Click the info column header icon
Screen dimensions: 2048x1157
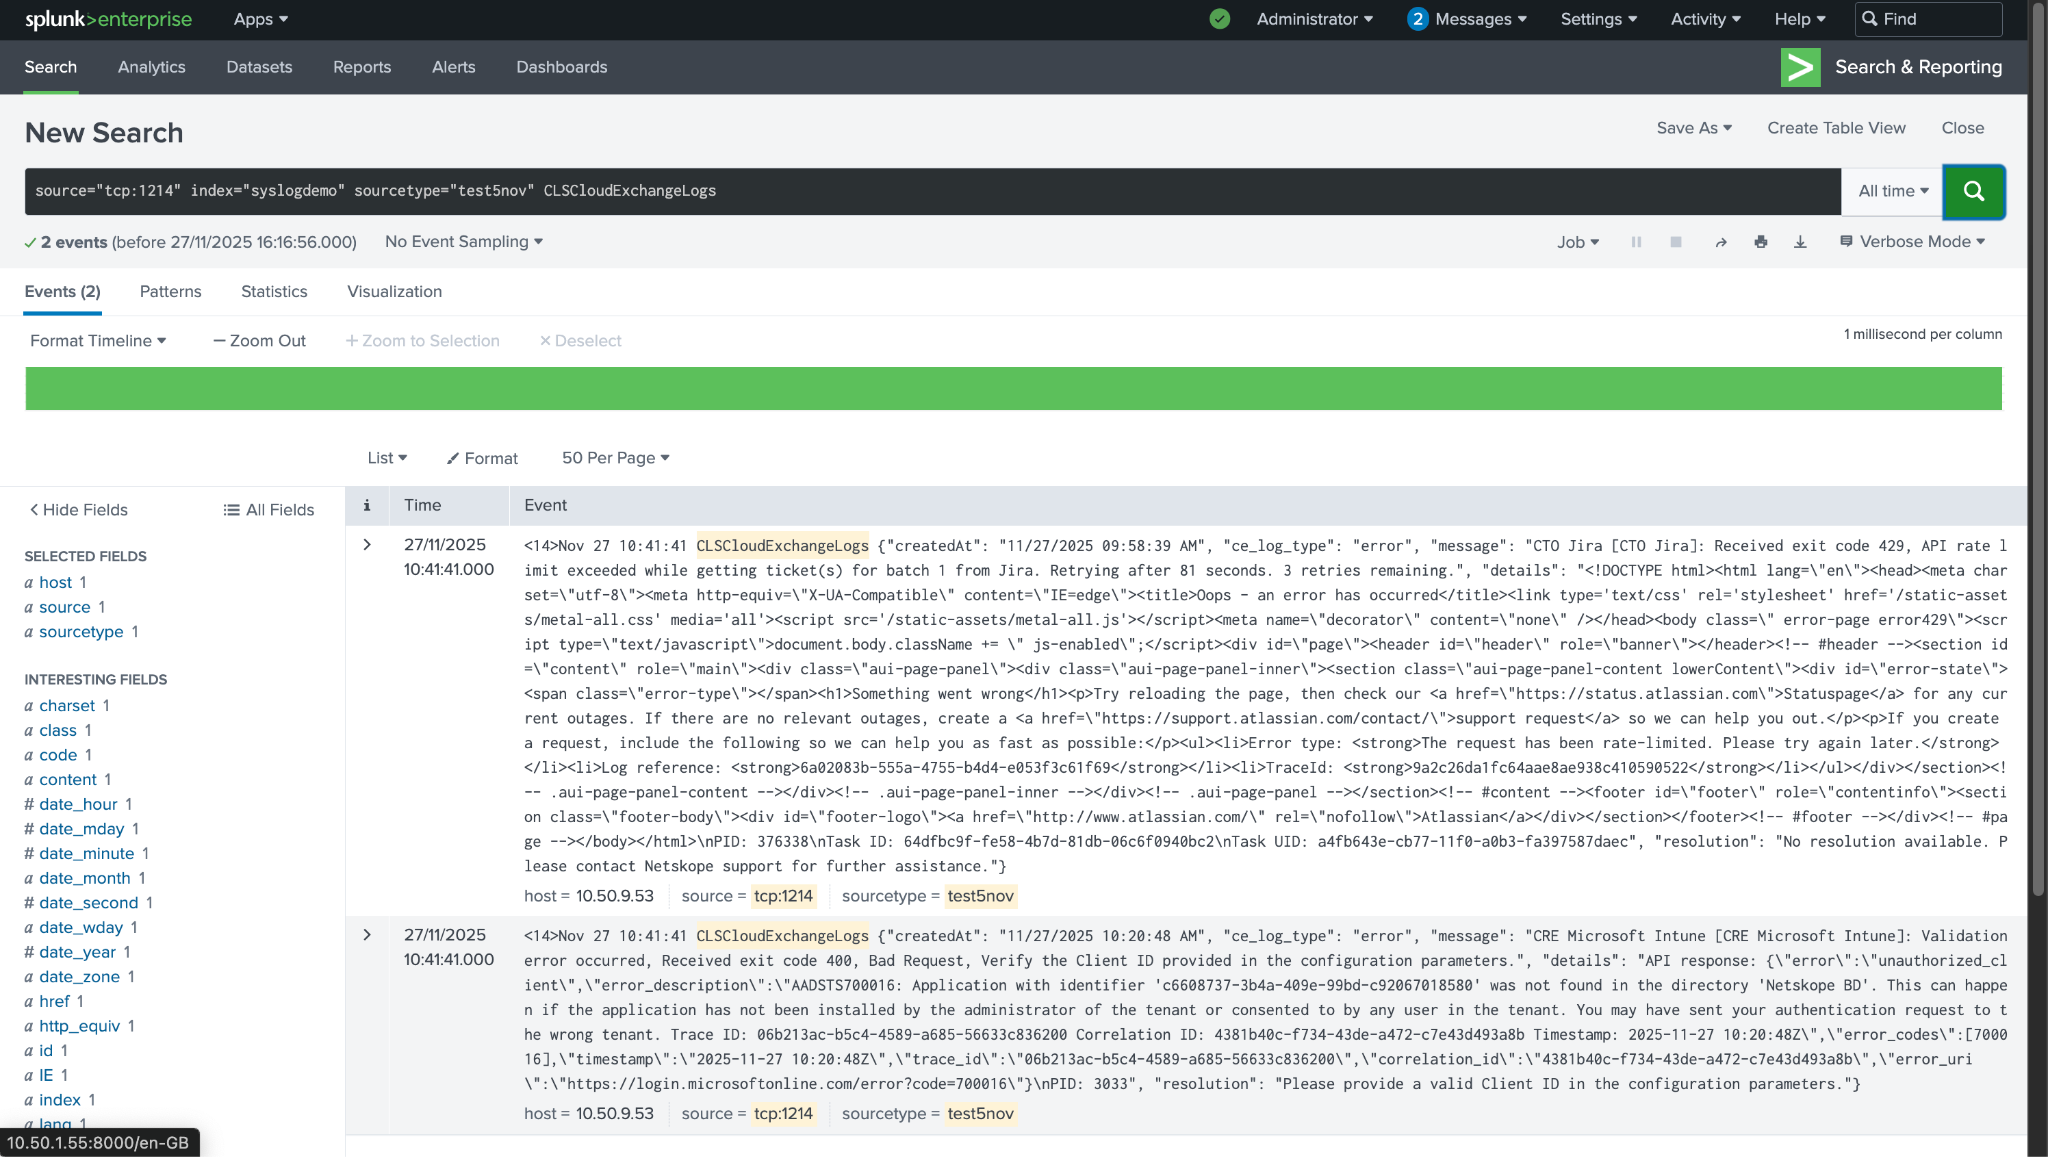click(367, 506)
